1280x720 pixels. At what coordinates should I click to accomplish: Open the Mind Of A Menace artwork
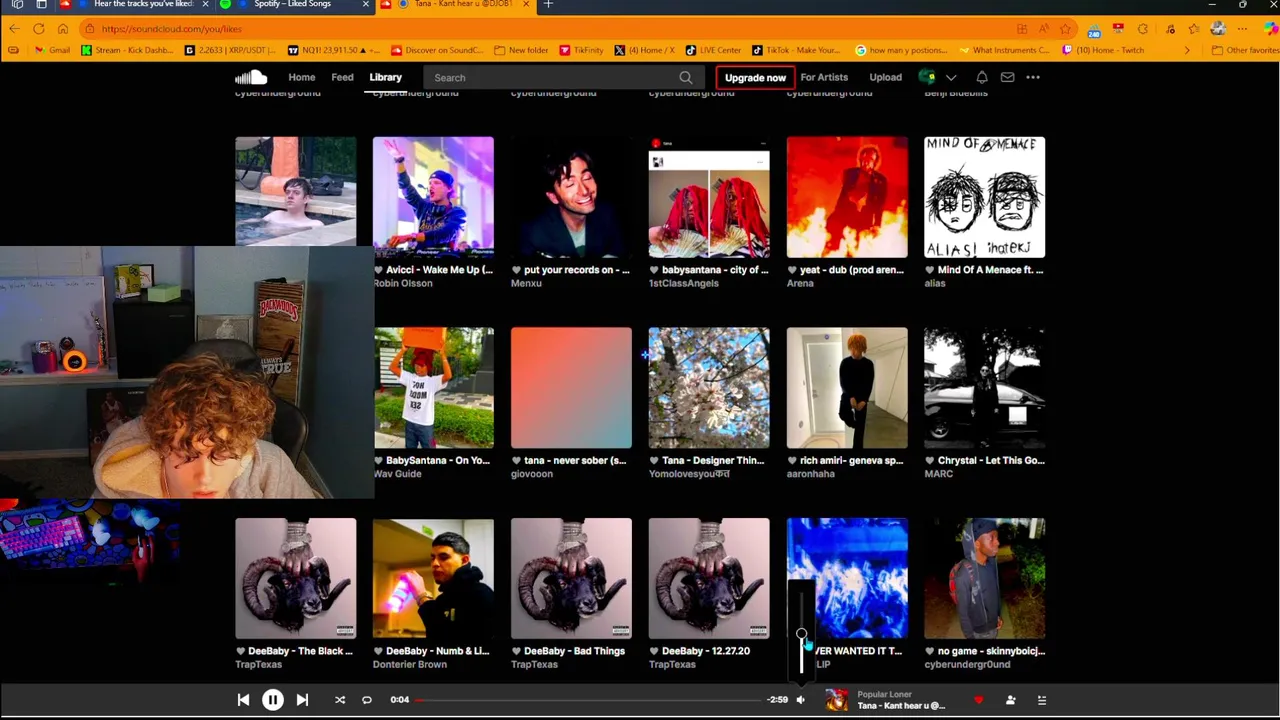tap(985, 197)
